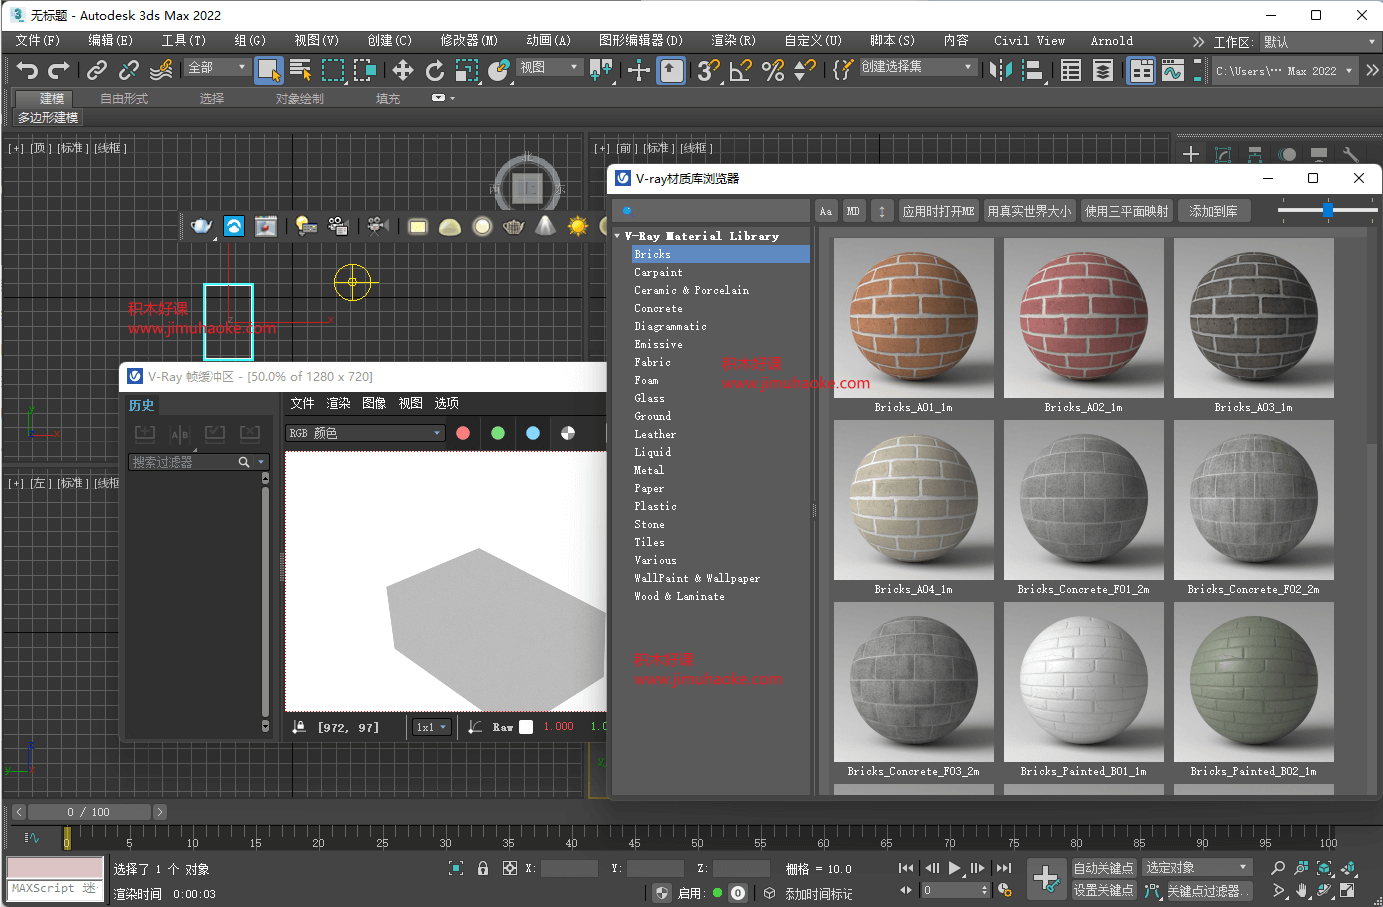Screen dimensions: 1383x907
Task: Toggle 使用三平面映射 option in V-Ray browser
Action: [1126, 211]
